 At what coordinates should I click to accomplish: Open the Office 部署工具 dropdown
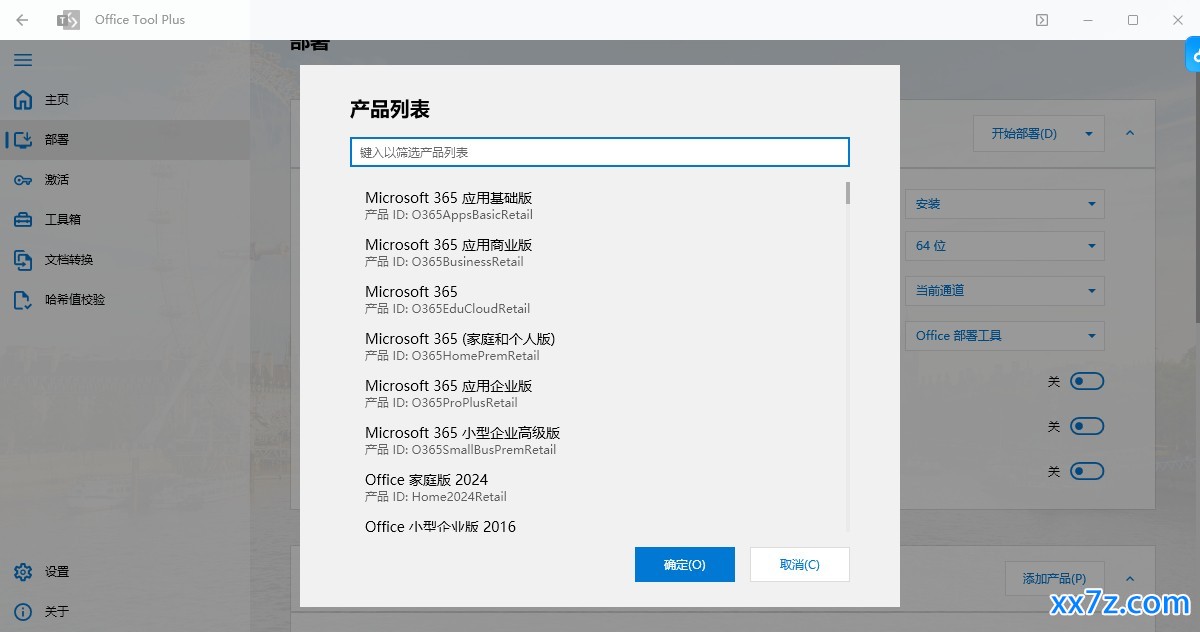1005,336
